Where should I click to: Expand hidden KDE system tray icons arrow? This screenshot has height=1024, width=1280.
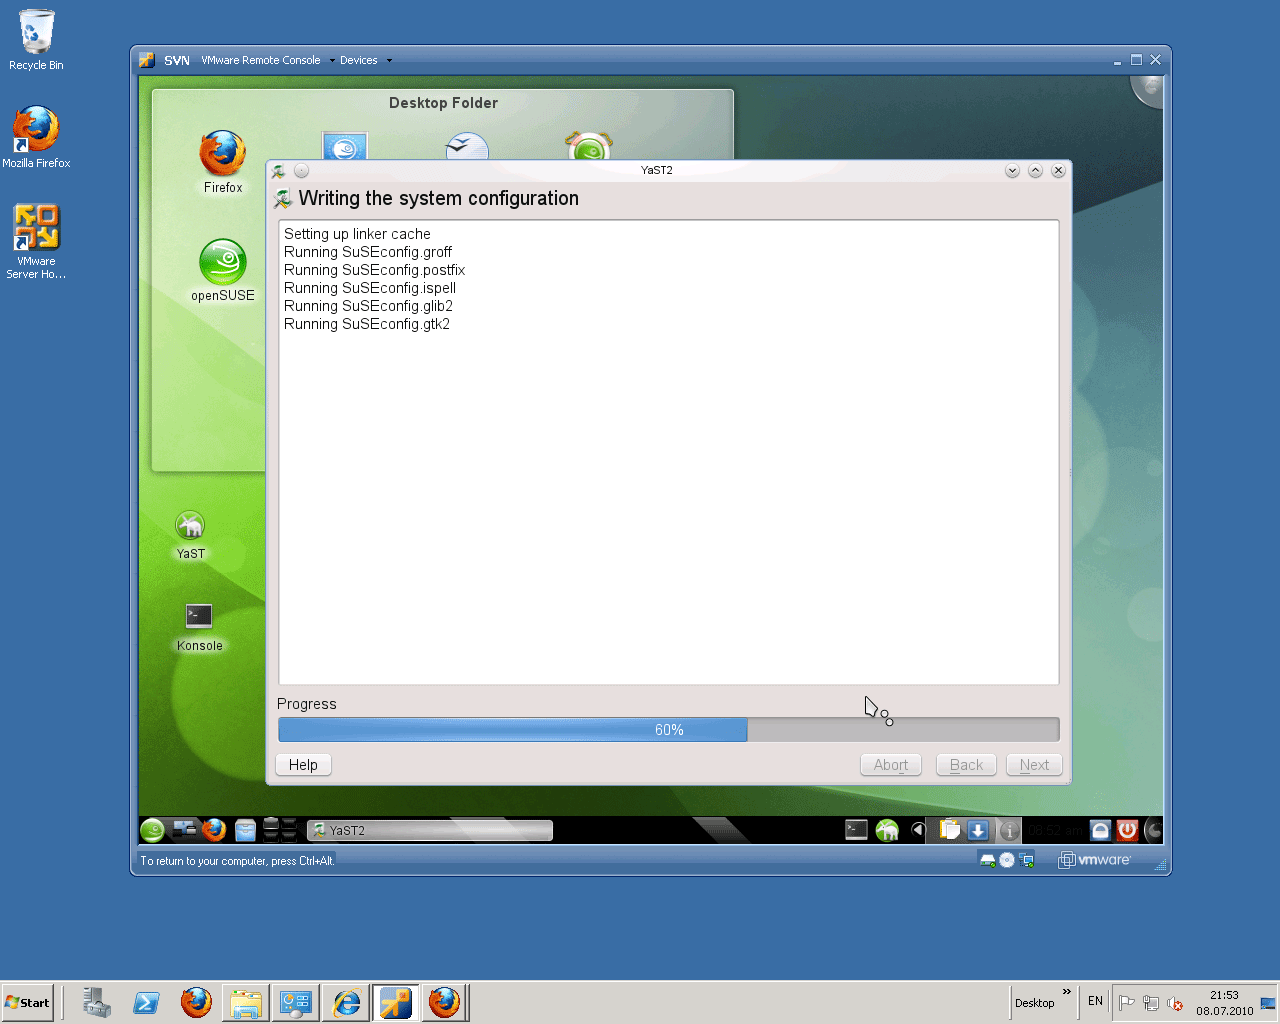[x=918, y=829]
